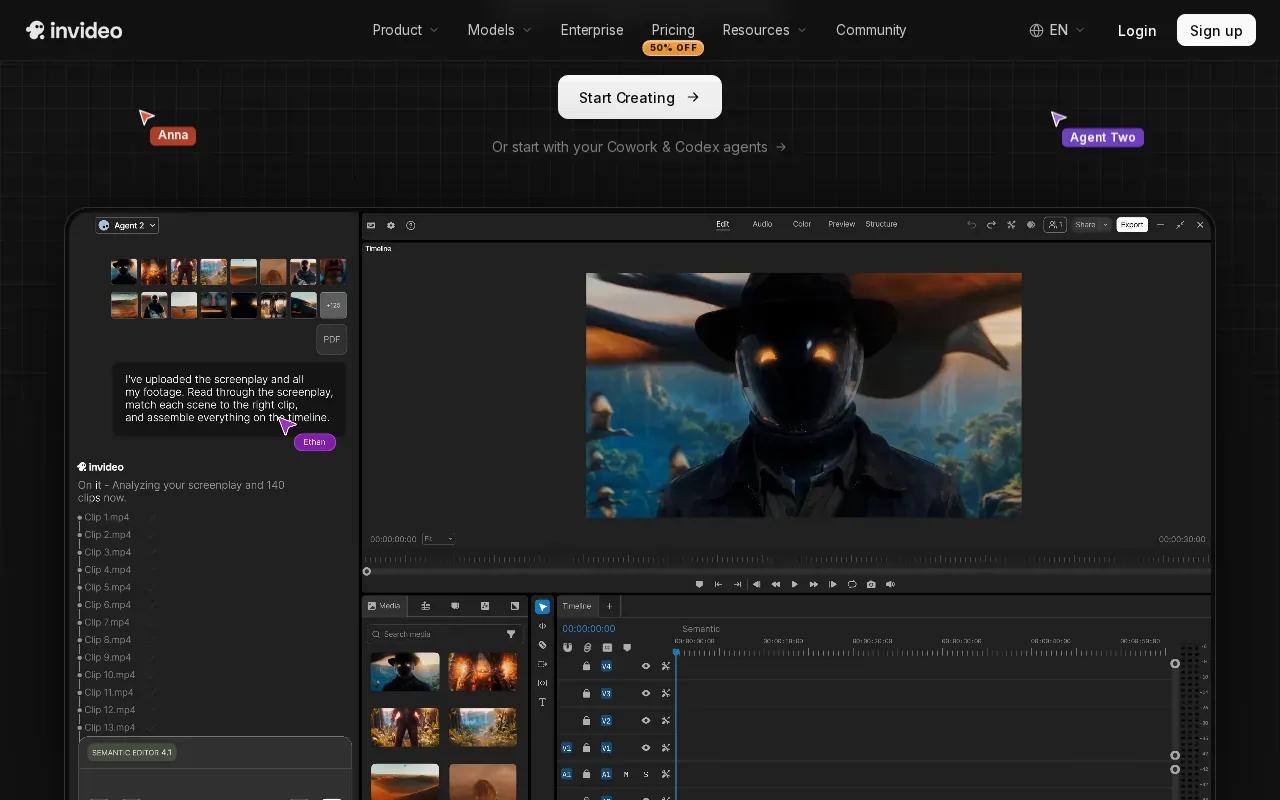Click the redo arrow in the editor header
1280x800 pixels.
coord(991,225)
